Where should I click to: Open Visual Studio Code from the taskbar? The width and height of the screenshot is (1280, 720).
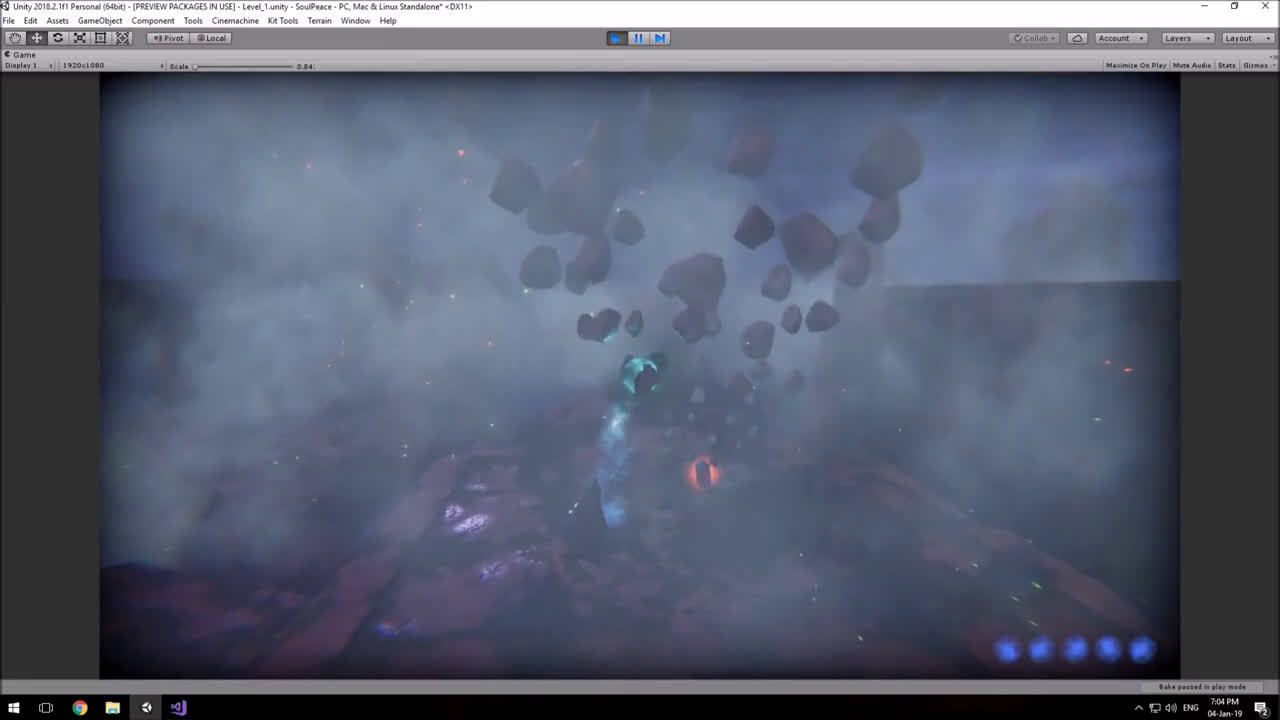coord(177,707)
